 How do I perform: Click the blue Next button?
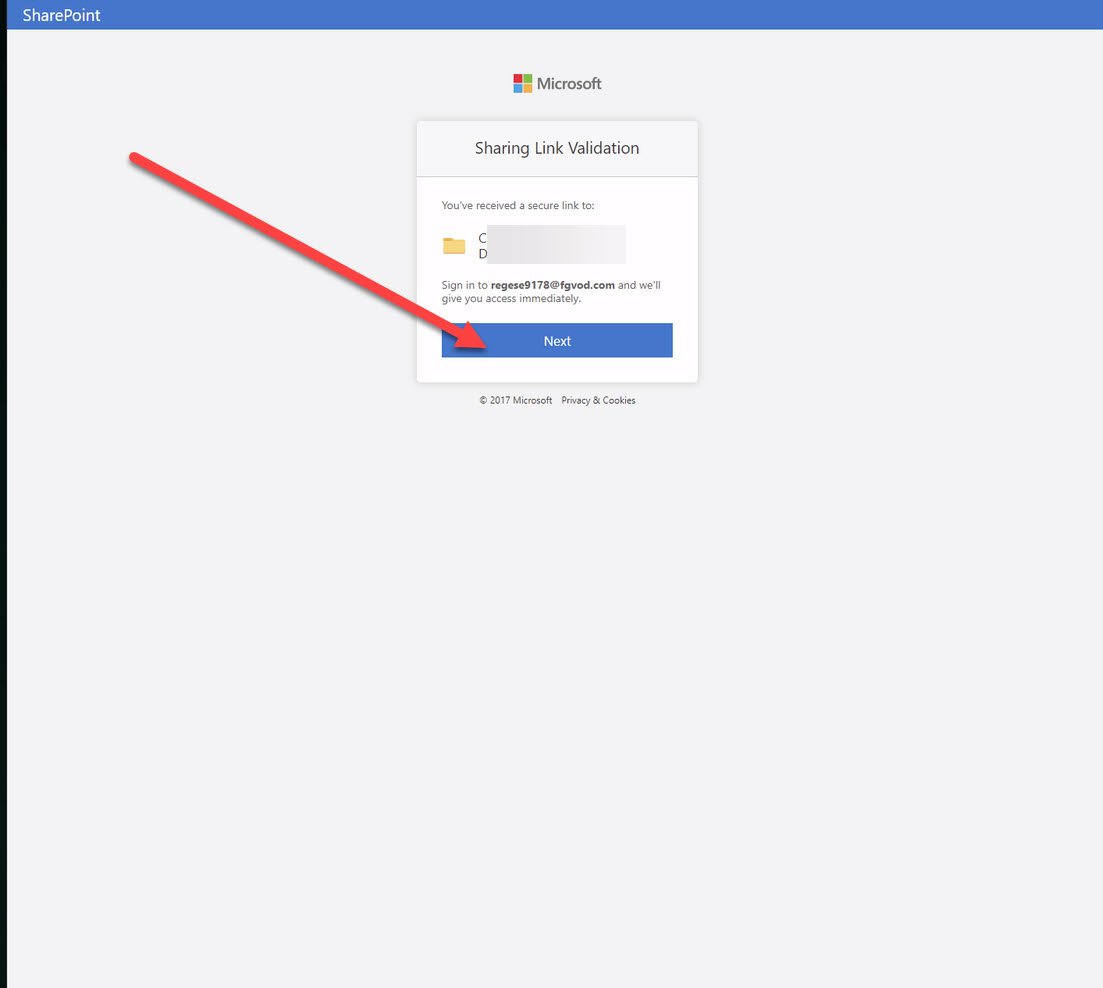[556, 340]
